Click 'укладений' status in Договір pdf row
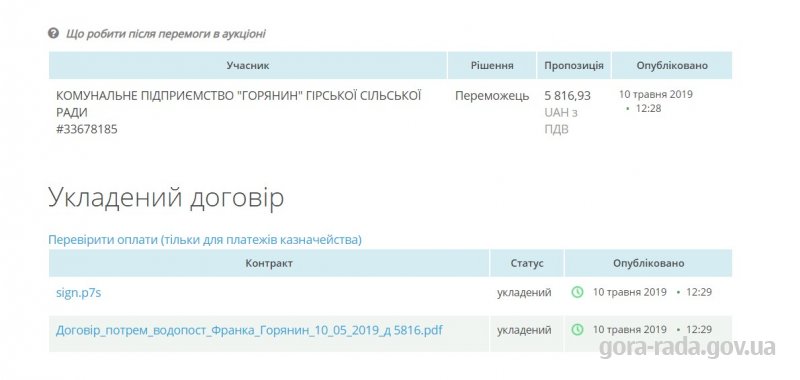This screenshot has height=380, width=800. point(524,331)
